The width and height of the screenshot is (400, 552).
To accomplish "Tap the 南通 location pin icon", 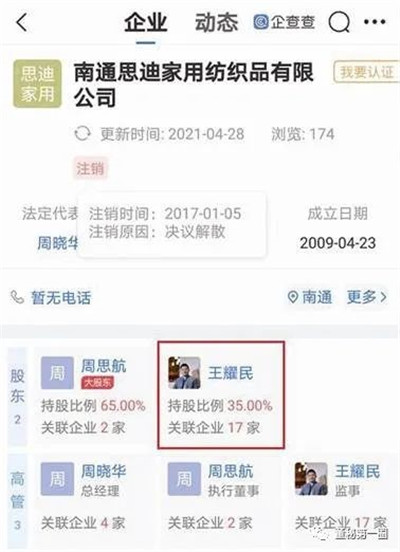I will (293, 297).
